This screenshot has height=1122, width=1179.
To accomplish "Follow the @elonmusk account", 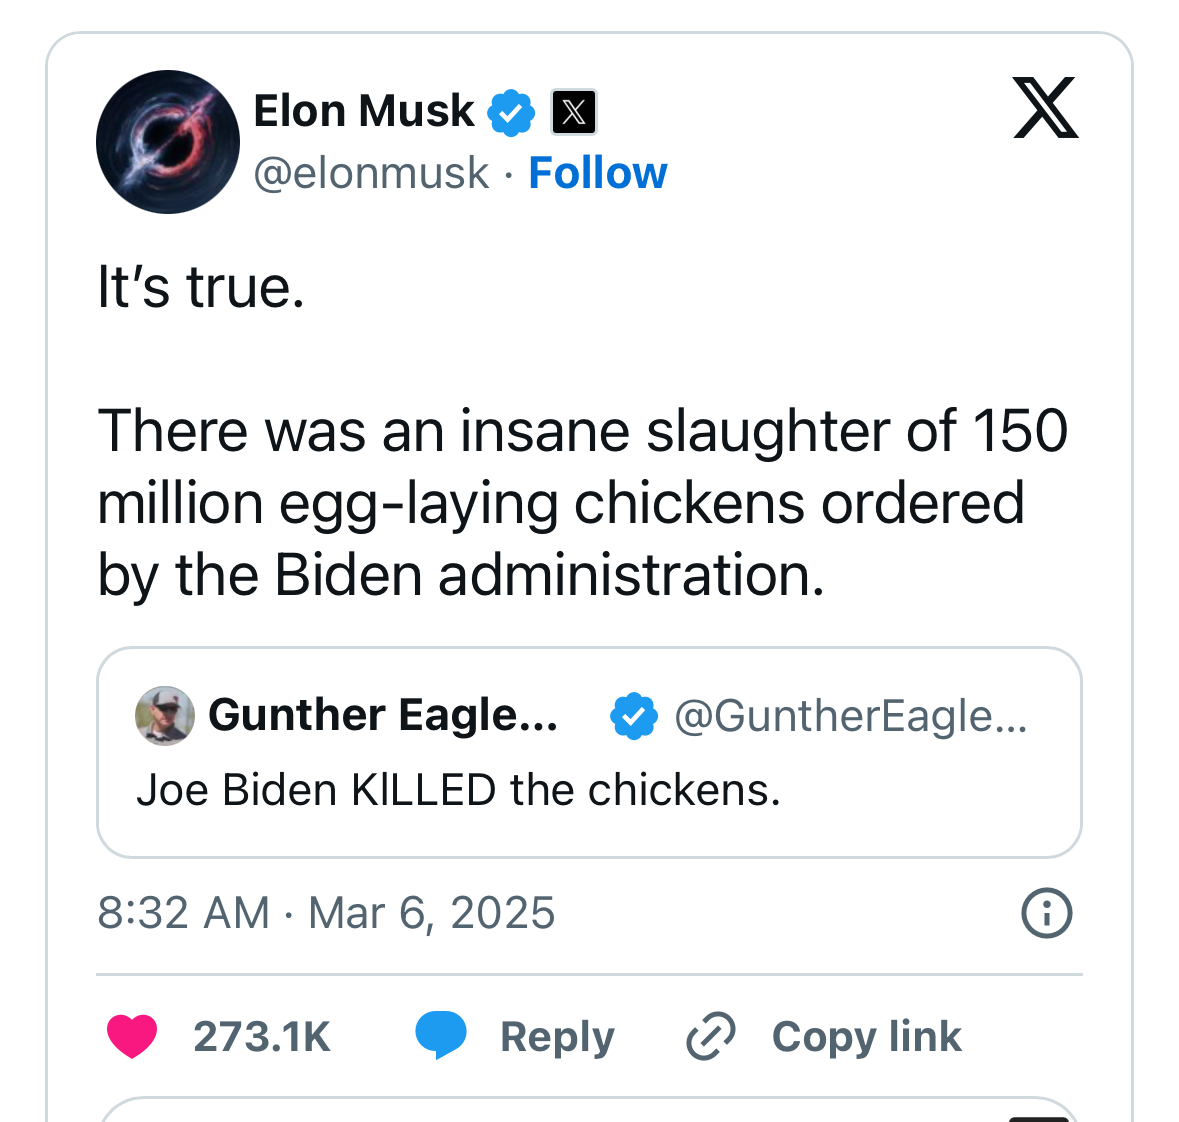I will tap(597, 173).
